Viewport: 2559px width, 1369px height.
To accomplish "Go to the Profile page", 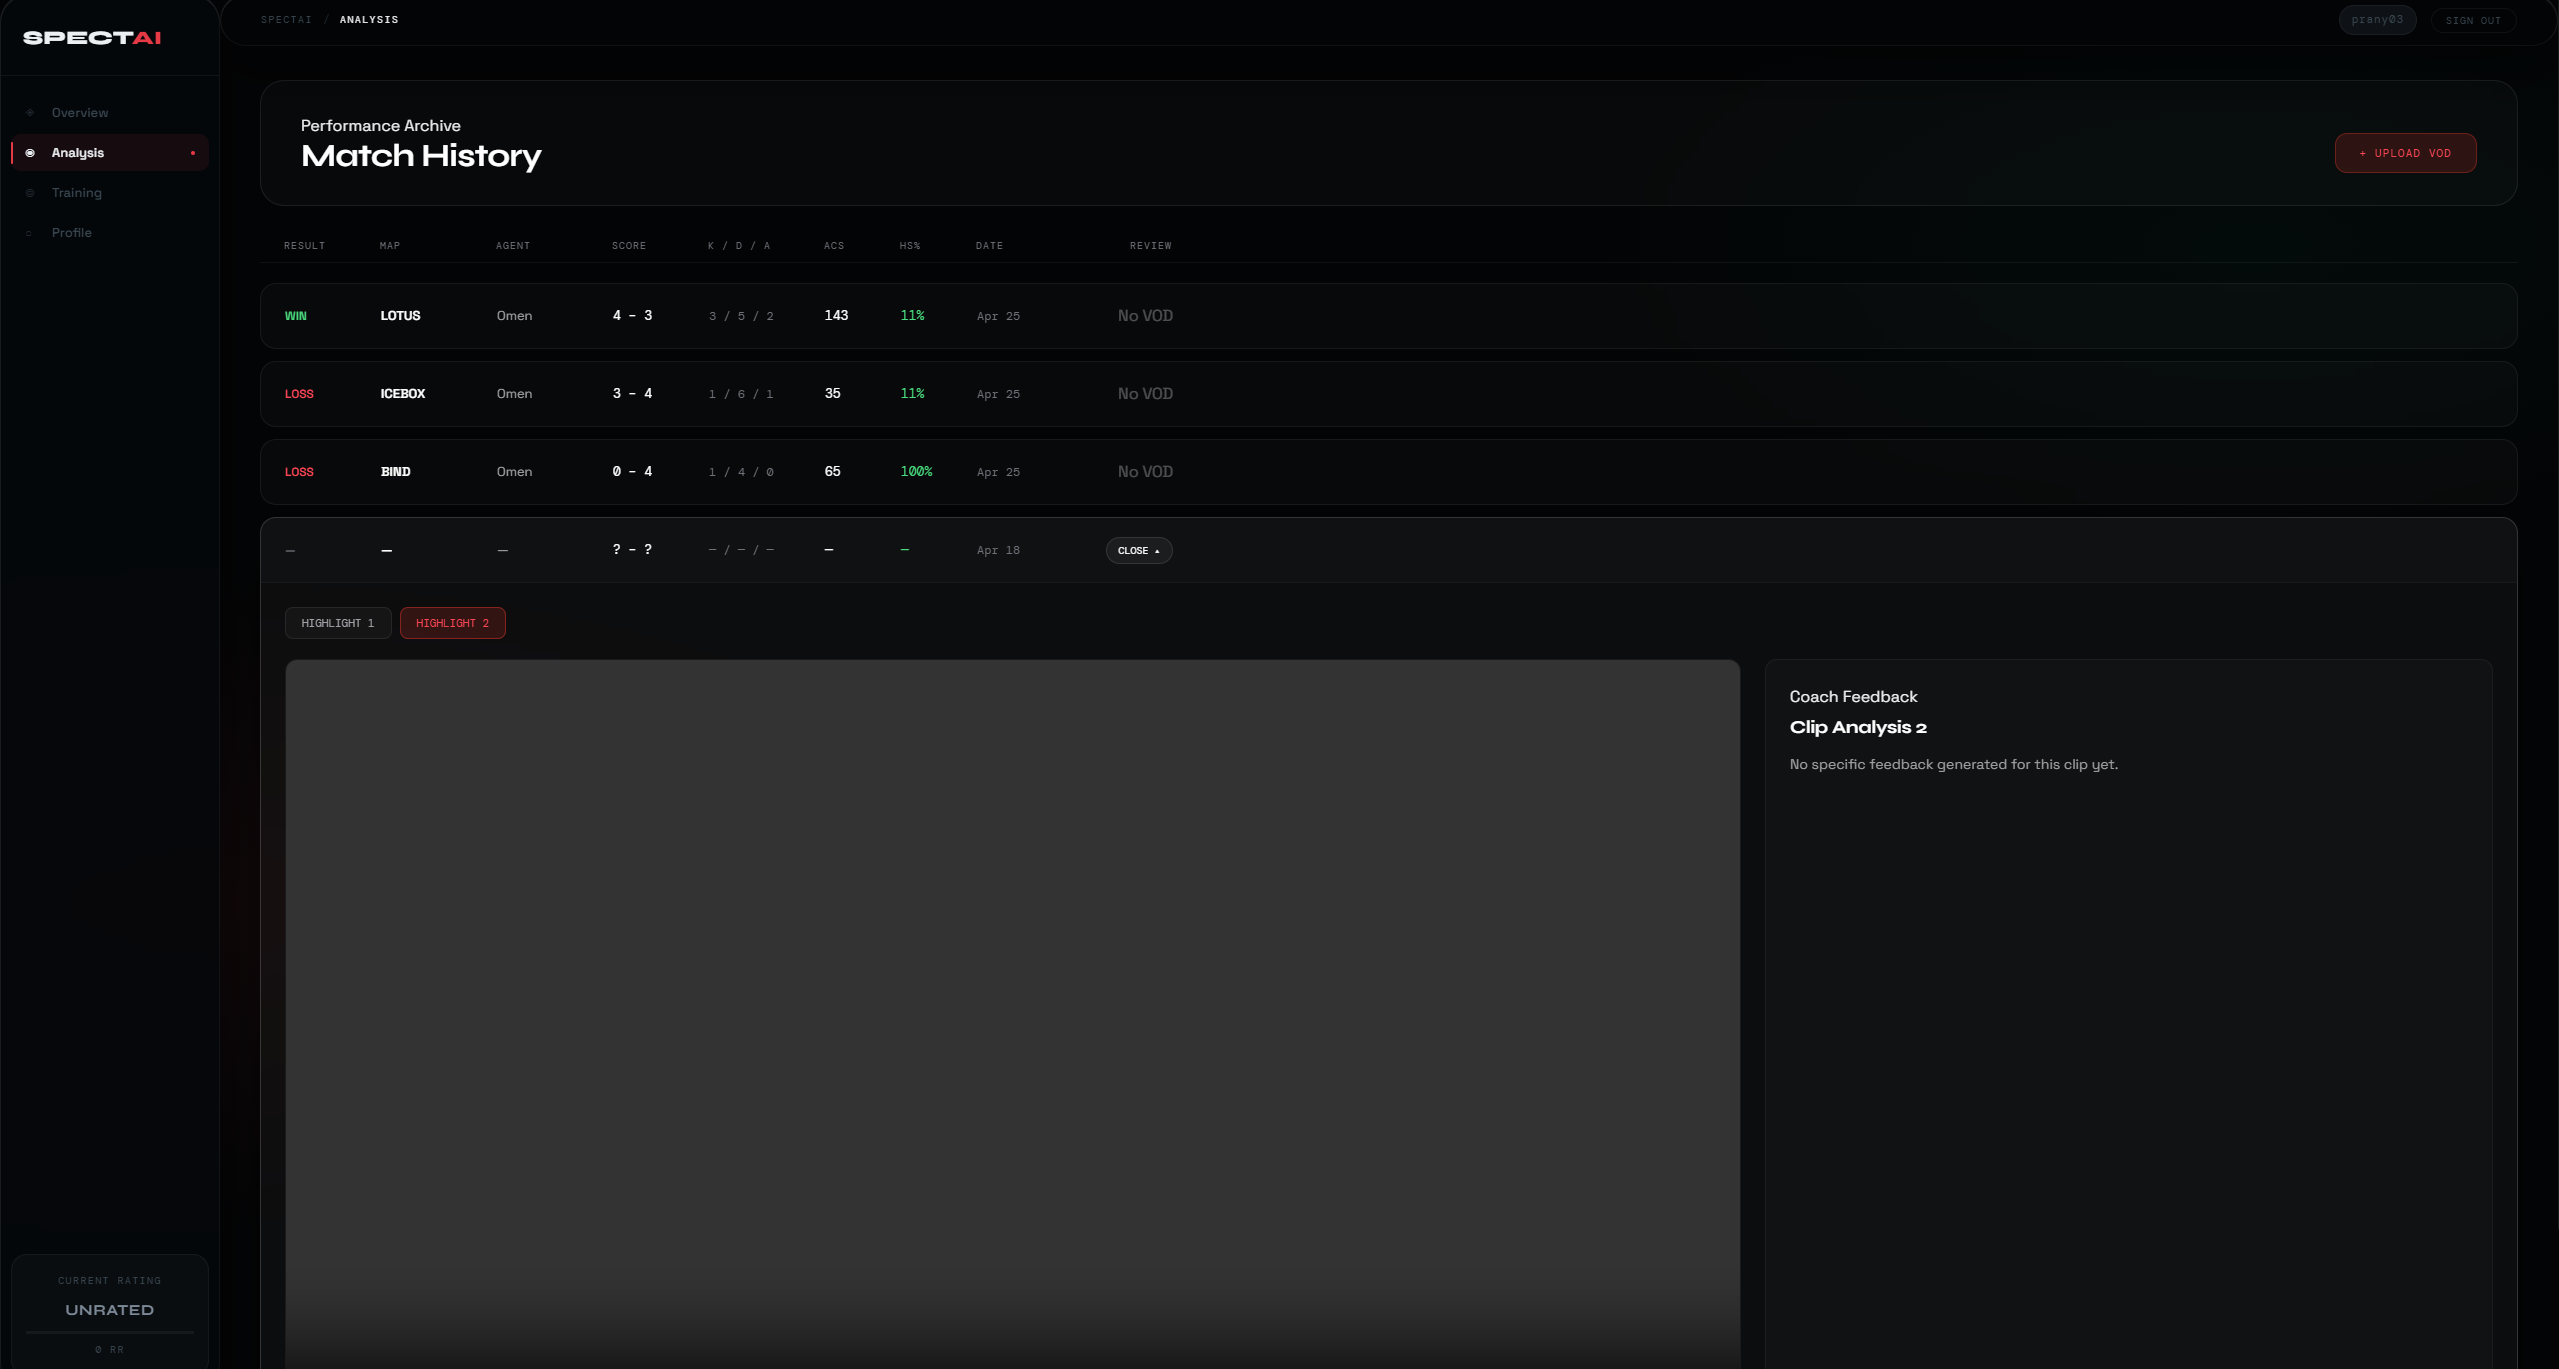I will point(72,233).
